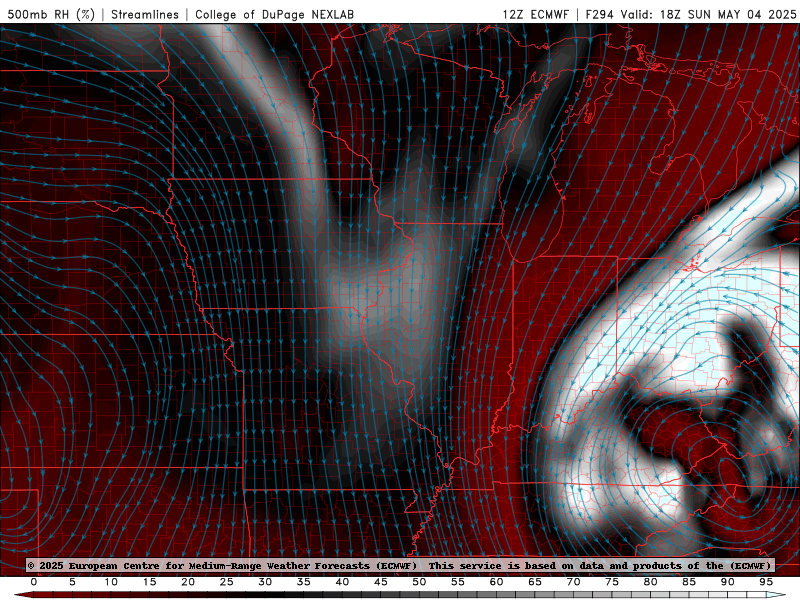The image size is (800, 600).
Task: Click the "0" value on the RH scale
Action: [34, 582]
